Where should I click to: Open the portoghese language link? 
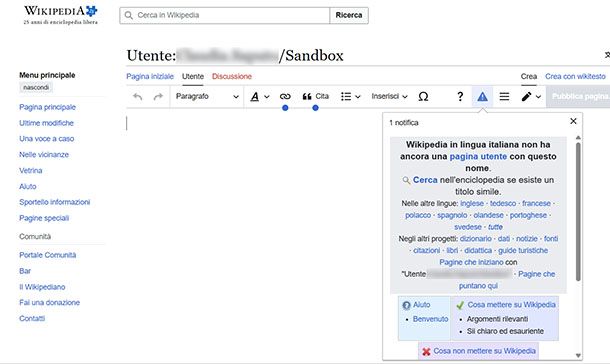point(528,215)
